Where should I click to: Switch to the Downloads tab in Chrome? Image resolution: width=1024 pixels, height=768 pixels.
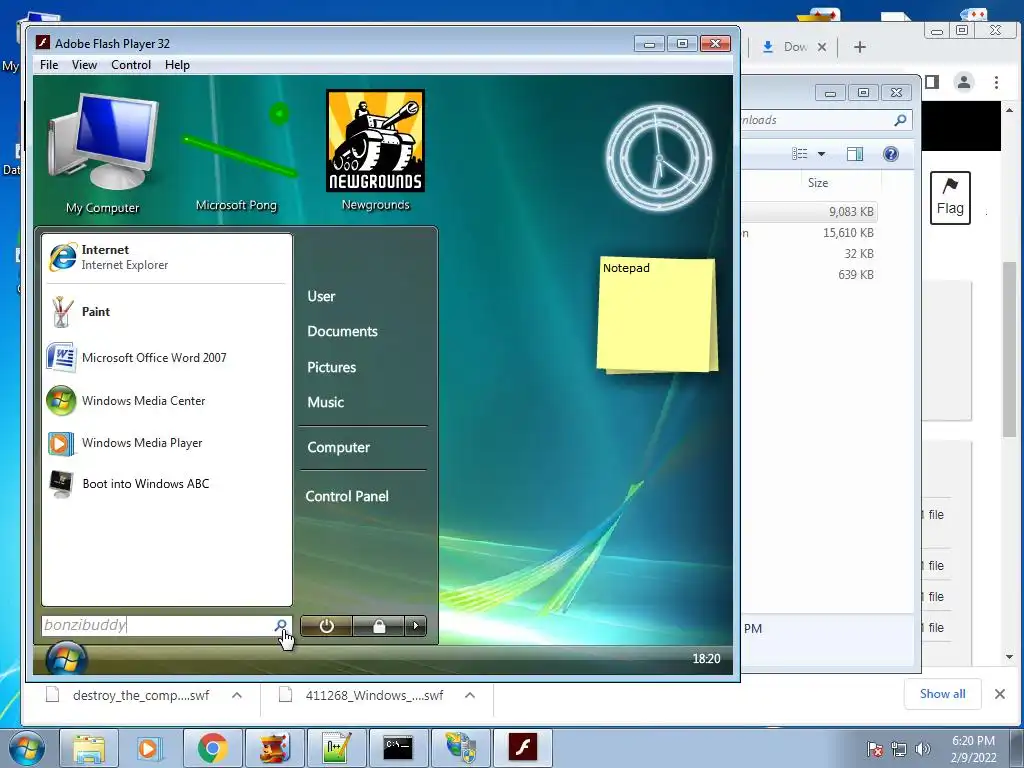click(786, 47)
